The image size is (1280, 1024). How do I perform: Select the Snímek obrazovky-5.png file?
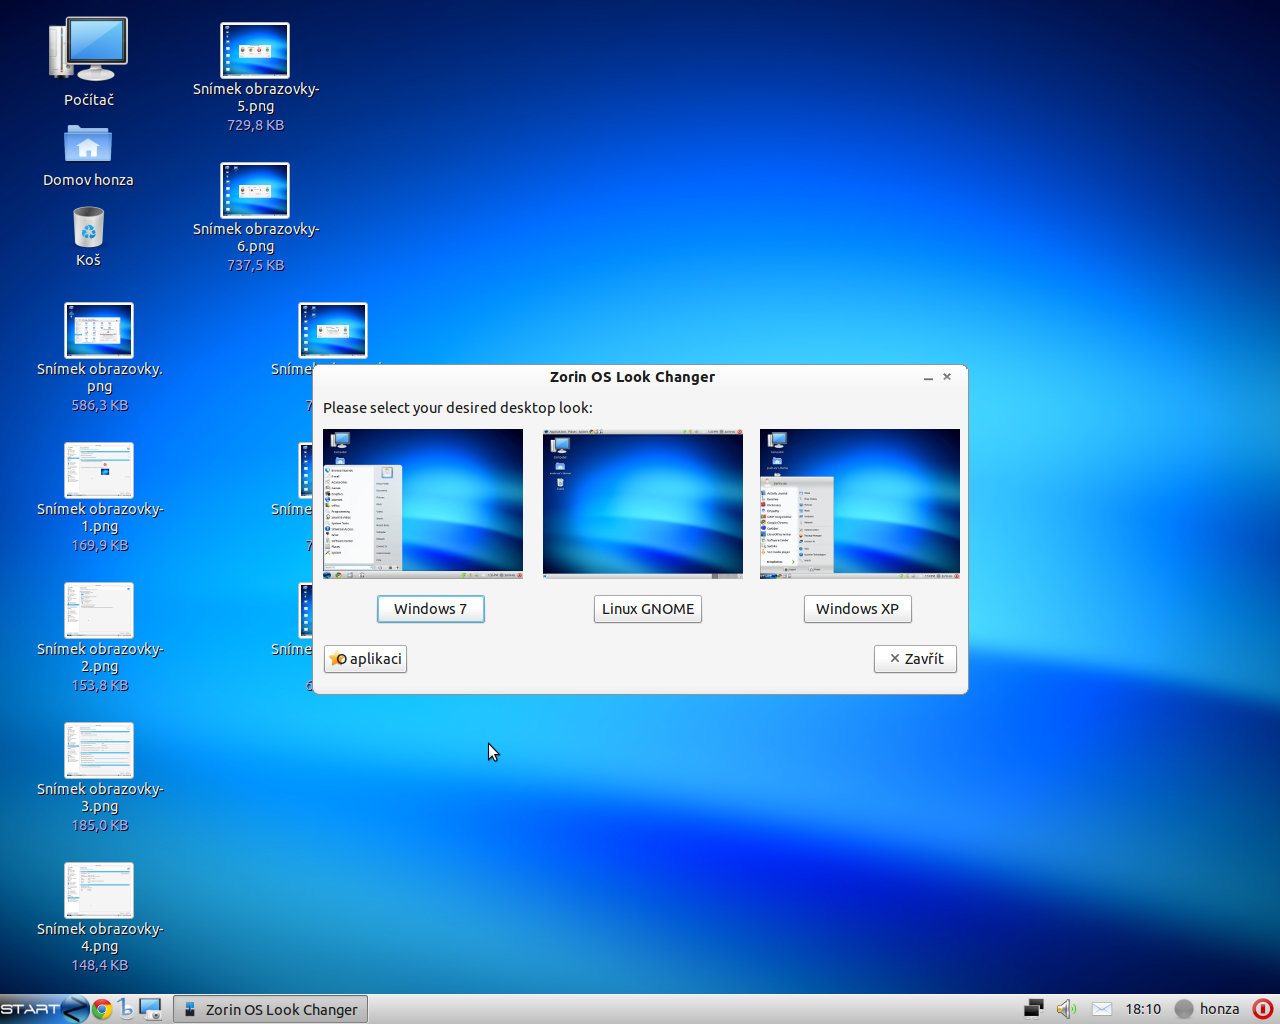pyautogui.click(x=255, y=50)
